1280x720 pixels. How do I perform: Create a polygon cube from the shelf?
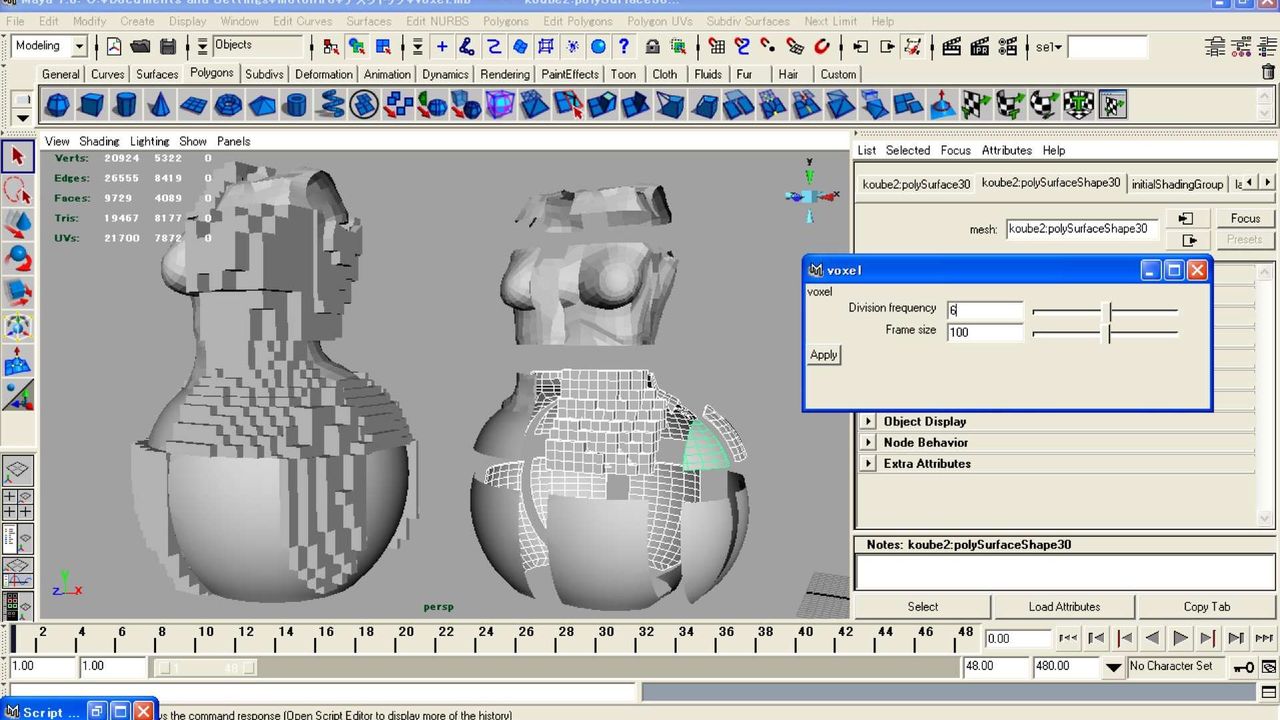coord(91,104)
